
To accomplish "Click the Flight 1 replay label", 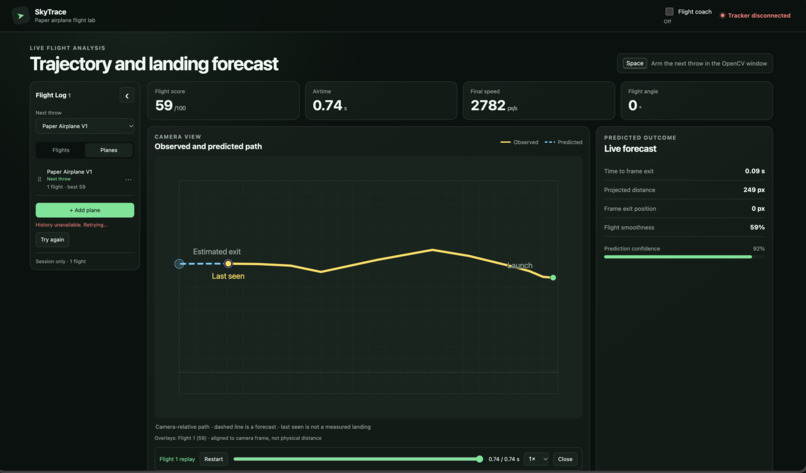I will point(177,459).
